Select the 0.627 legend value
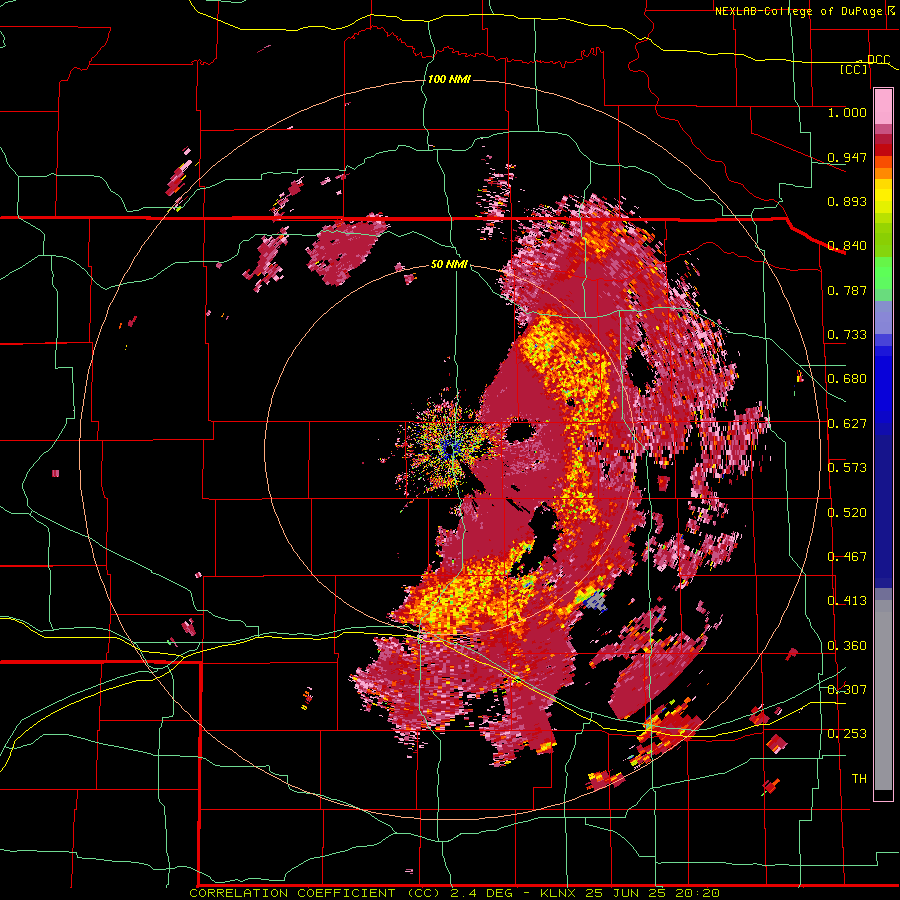Screen dimensions: 900x900 click(x=847, y=424)
